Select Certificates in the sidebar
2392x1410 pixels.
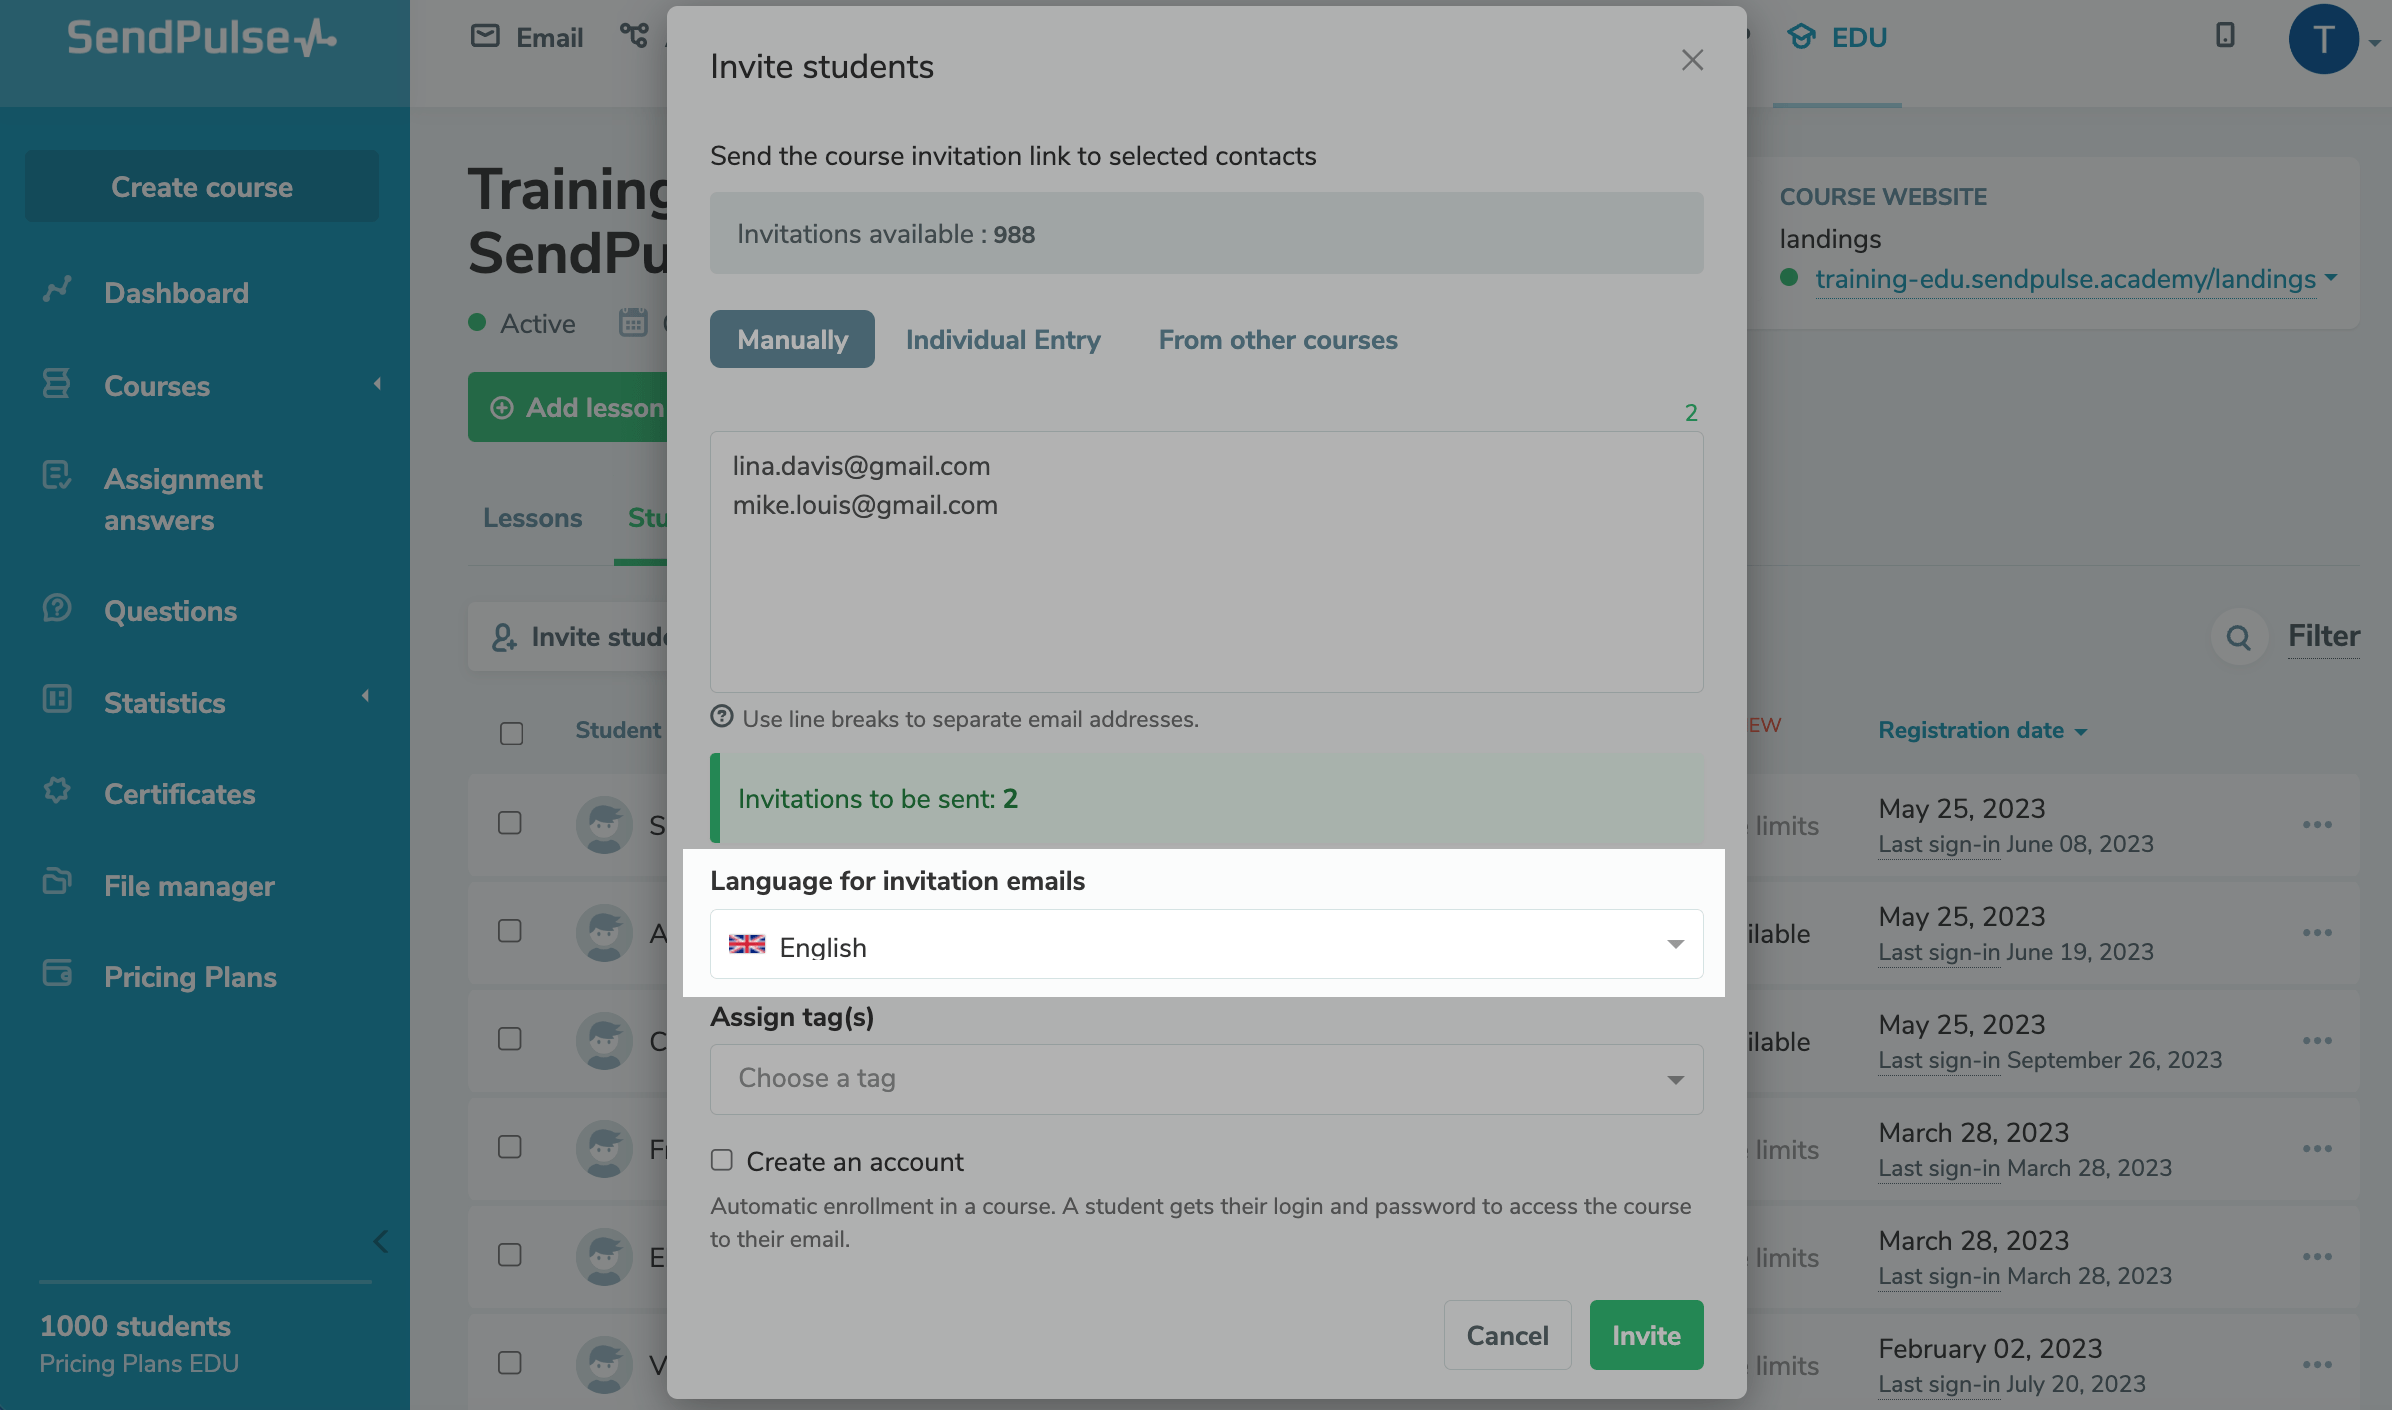179,793
